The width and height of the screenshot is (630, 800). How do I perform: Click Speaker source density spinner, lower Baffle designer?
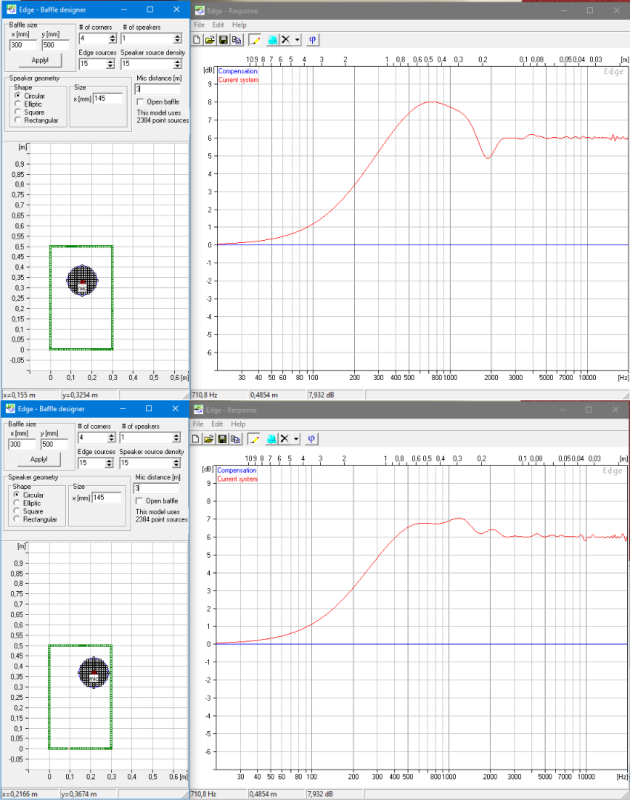point(176,463)
